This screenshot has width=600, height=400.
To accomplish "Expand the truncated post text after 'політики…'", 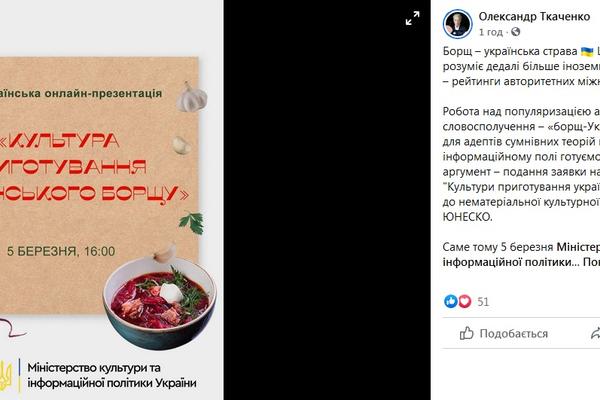I will (591, 262).
